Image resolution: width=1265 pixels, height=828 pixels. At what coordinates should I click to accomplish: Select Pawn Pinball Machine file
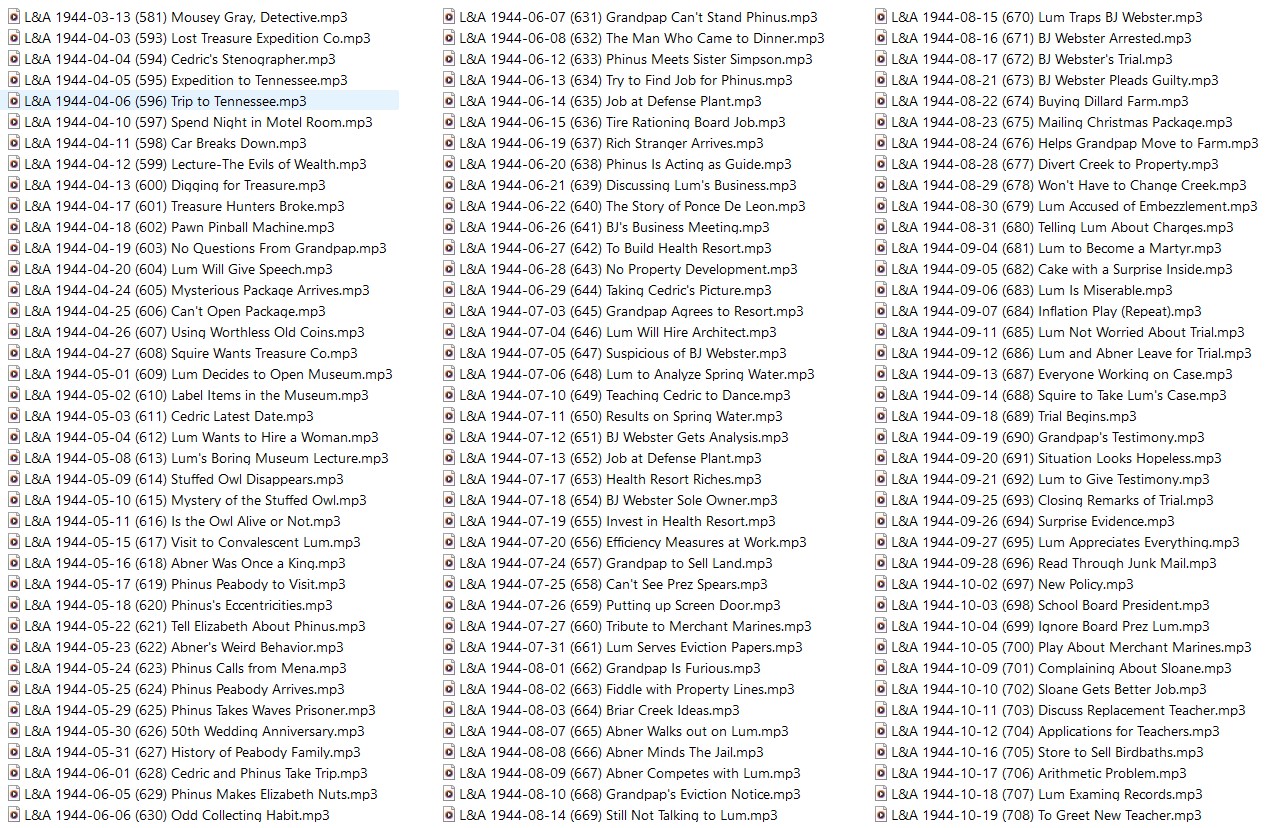(x=179, y=227)
